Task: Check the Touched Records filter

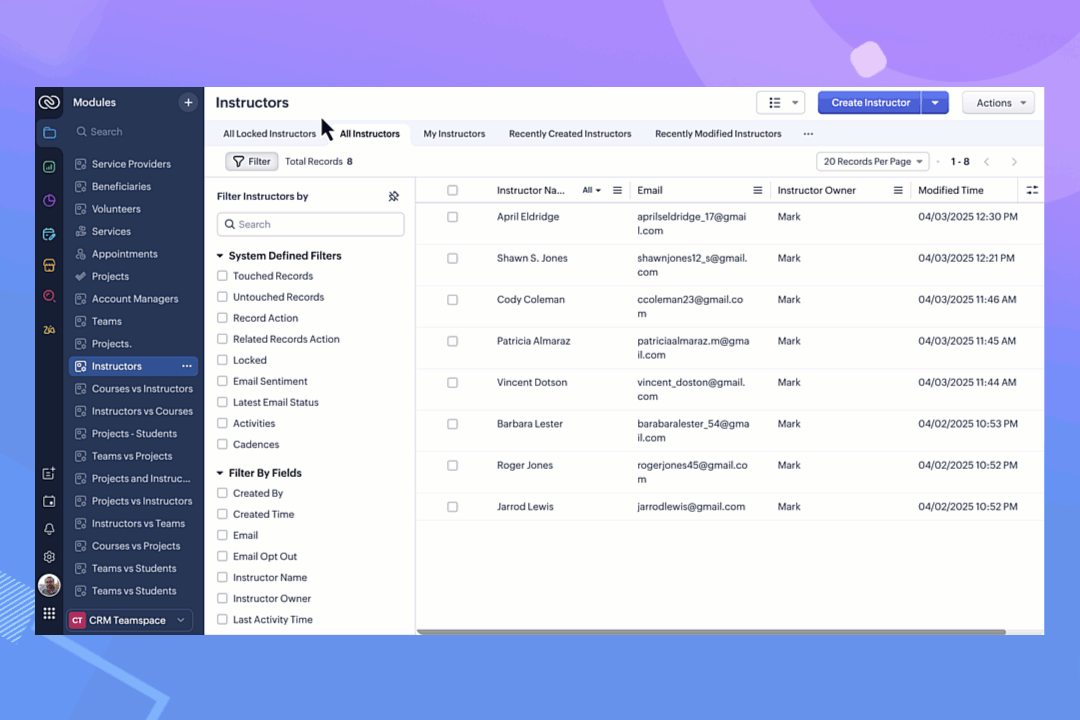Action: (223, 276)
